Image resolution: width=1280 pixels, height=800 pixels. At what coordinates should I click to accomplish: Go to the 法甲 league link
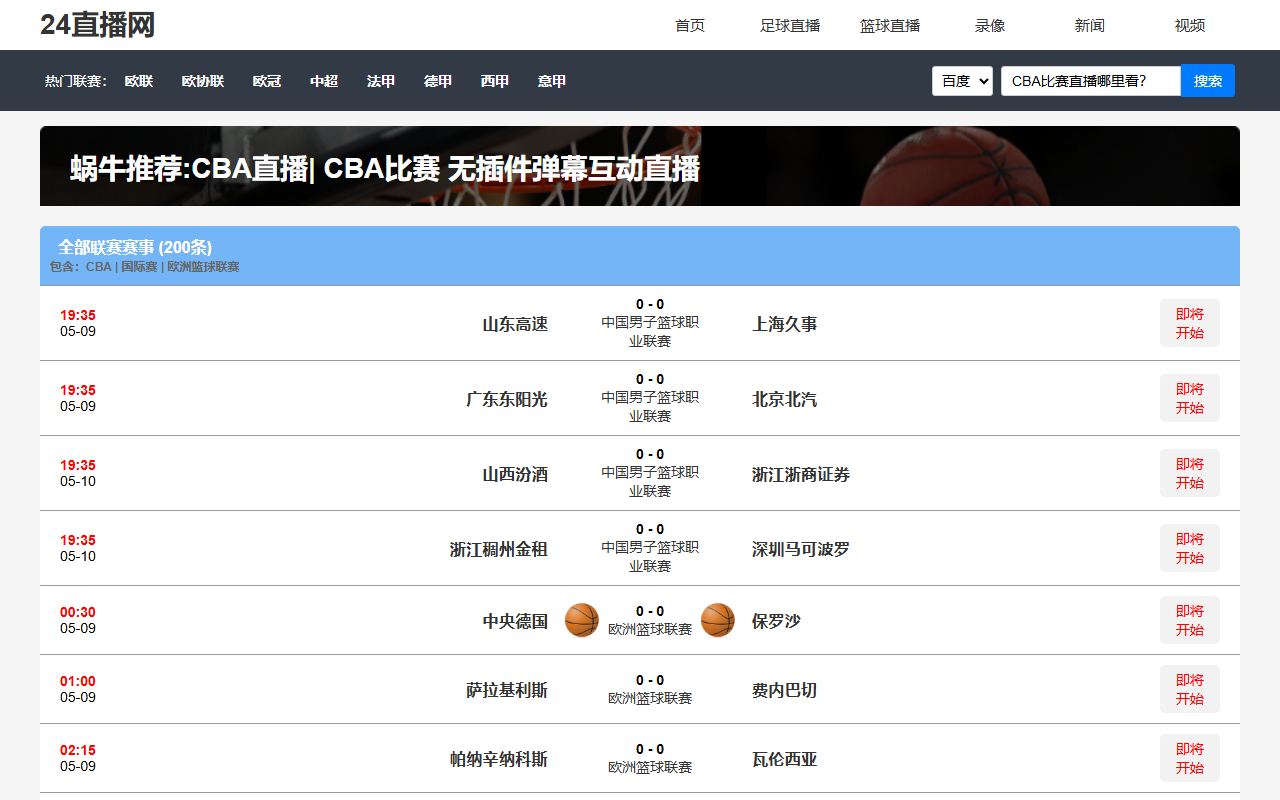pyautogui.click(x=381, y=81)
